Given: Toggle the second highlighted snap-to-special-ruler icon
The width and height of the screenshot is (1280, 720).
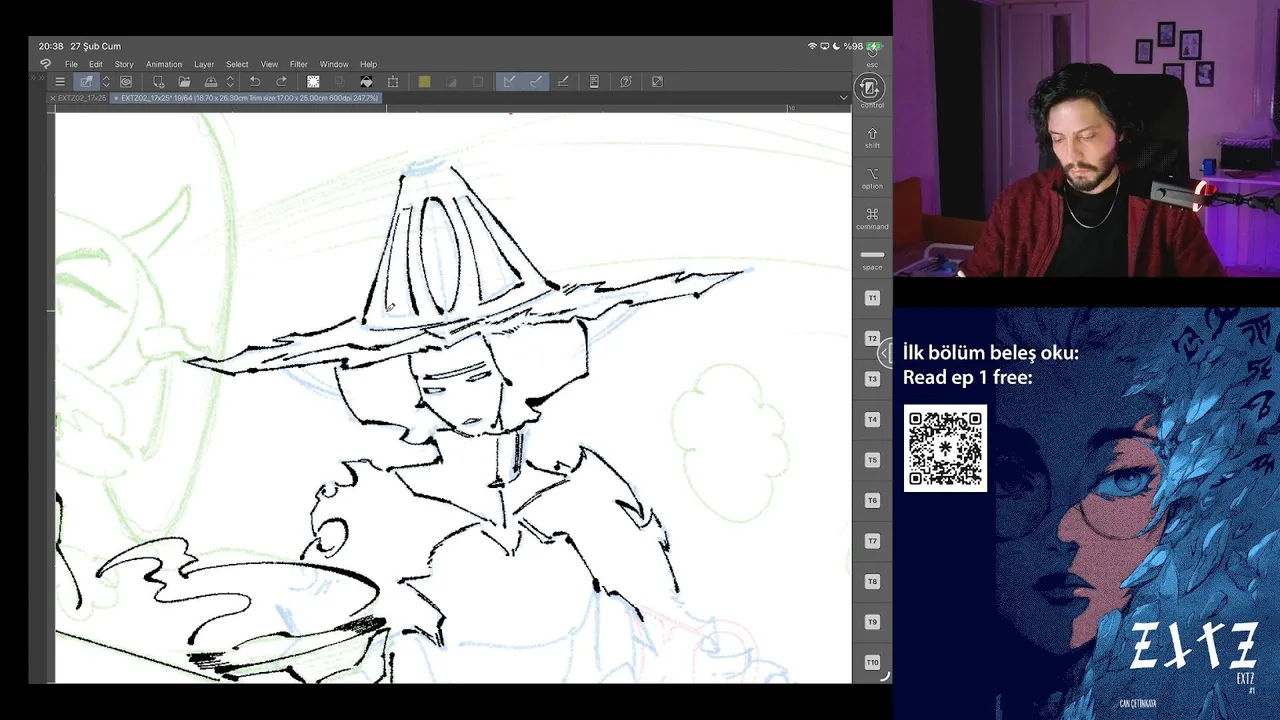Looking at the screenshot, I should [536, 82].
